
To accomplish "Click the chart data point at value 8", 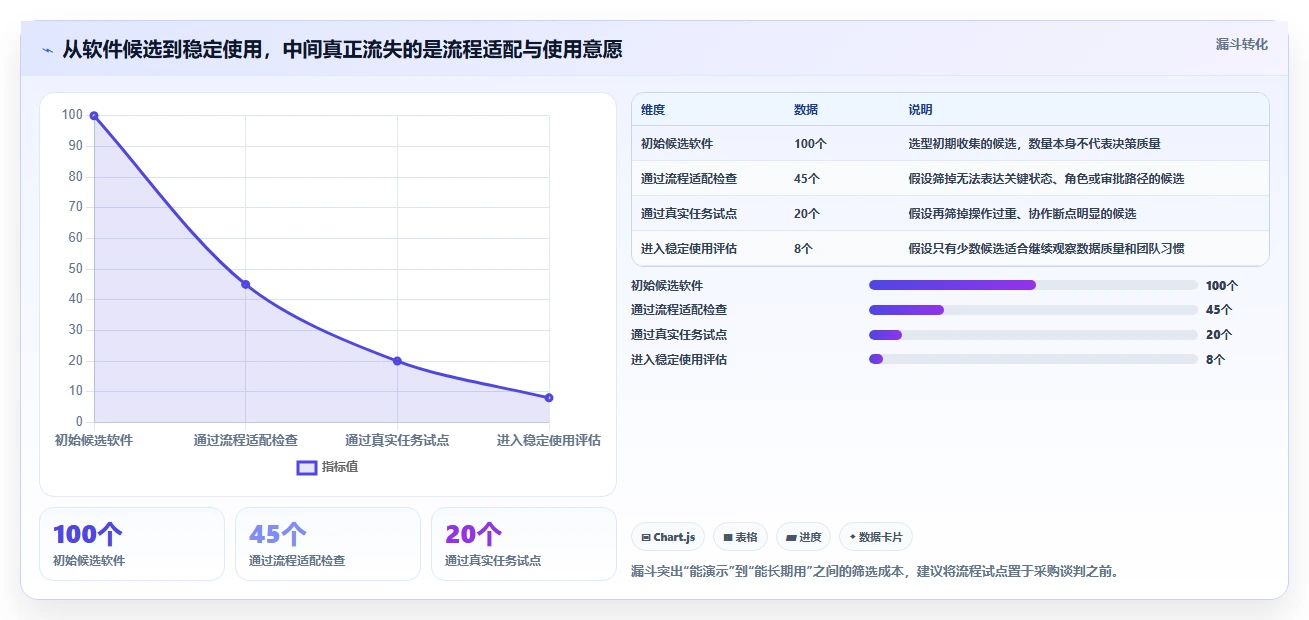I will click(549, 398).
